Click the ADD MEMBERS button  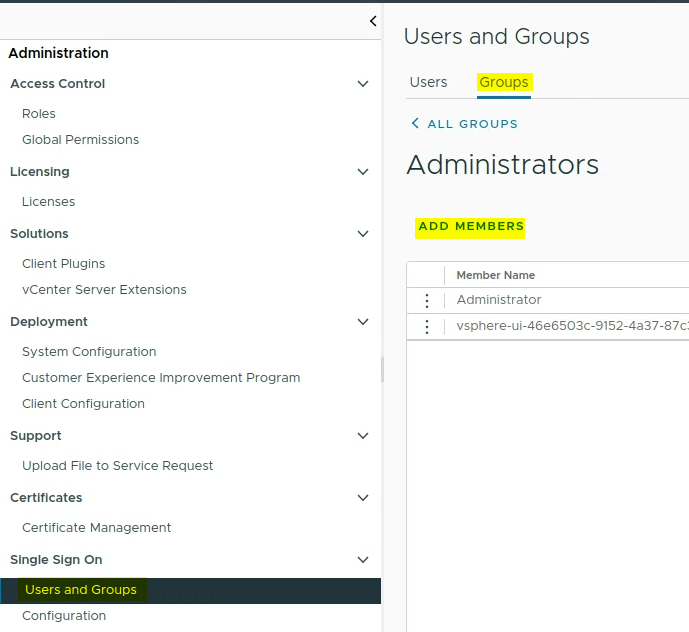(x=471, y=227)
